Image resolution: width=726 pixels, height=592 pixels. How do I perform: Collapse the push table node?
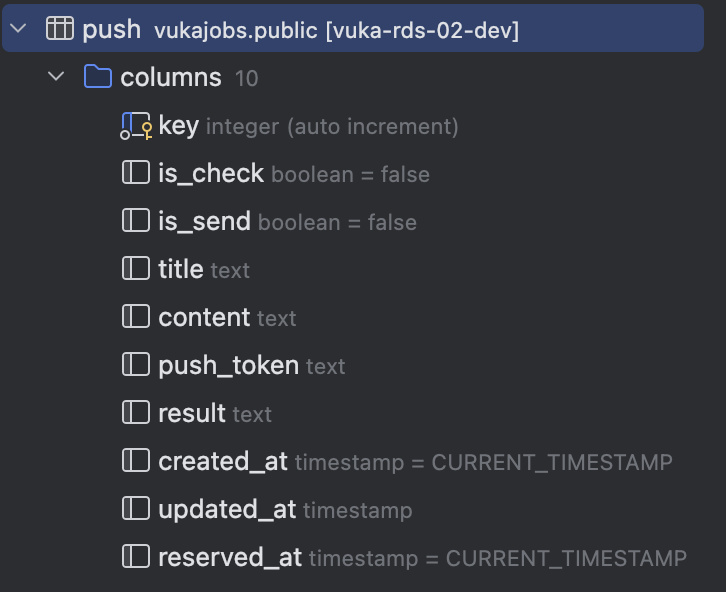pyautogui.click(x=18, y=29)
